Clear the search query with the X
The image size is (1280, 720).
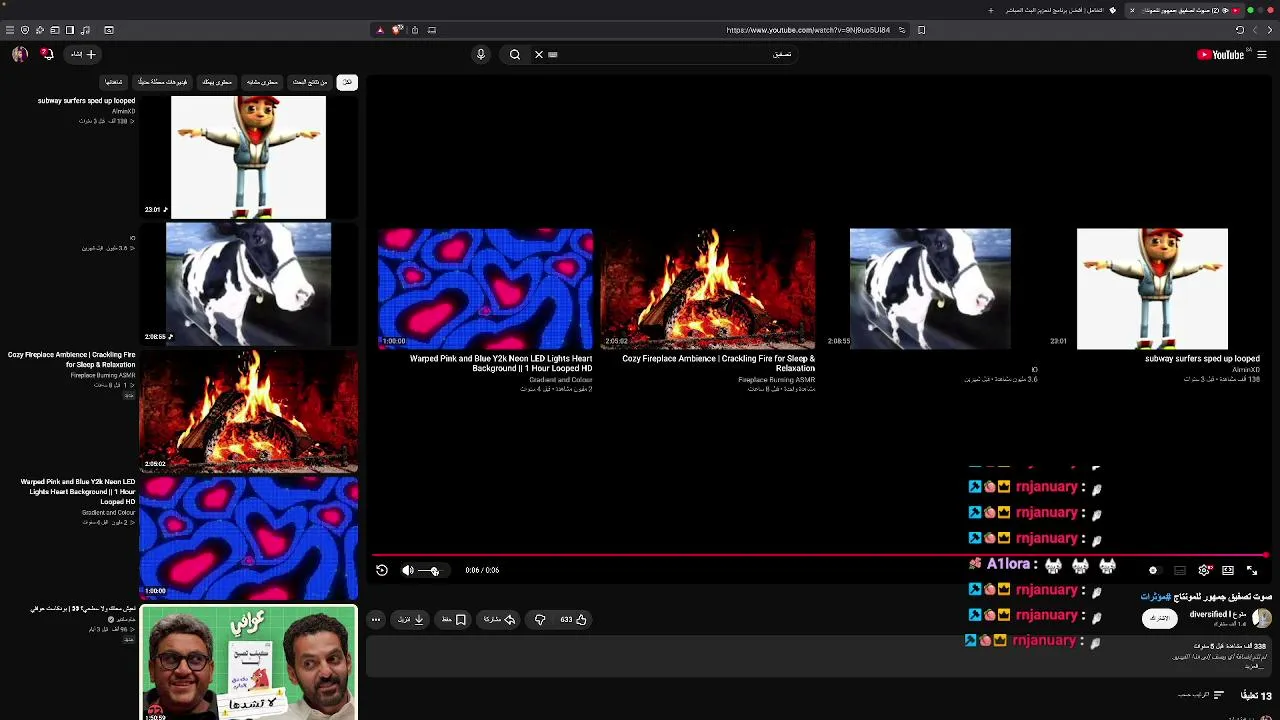539,54
